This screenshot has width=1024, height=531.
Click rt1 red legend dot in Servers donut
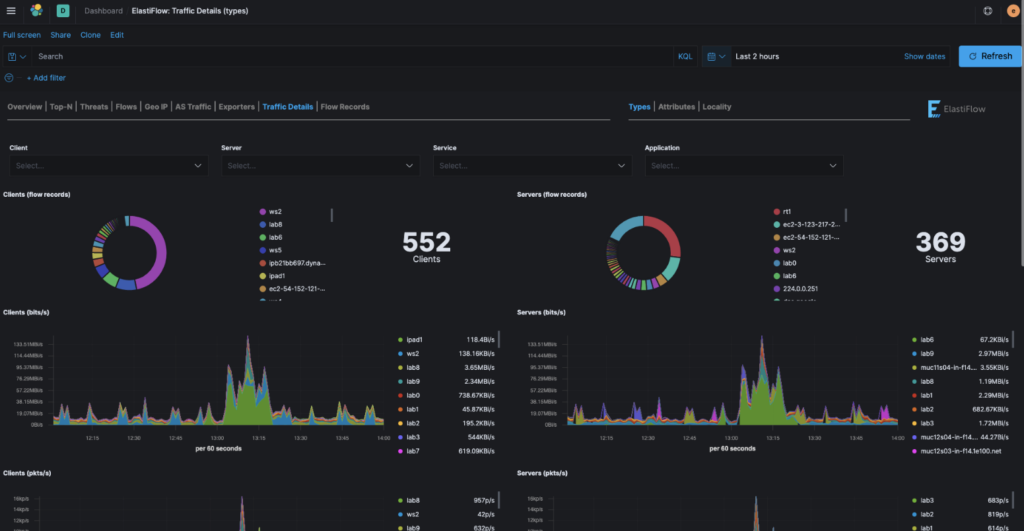(776, 212)
